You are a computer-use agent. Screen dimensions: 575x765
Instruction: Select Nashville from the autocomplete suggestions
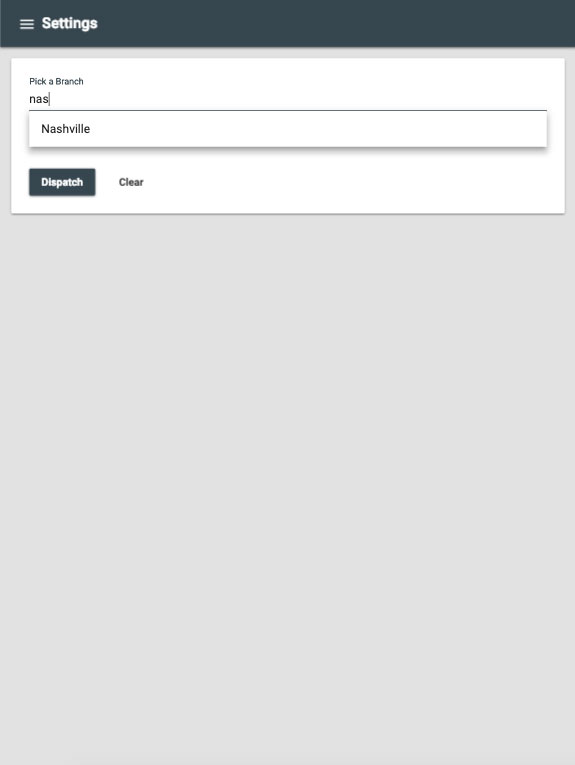[x=288, y=129]
